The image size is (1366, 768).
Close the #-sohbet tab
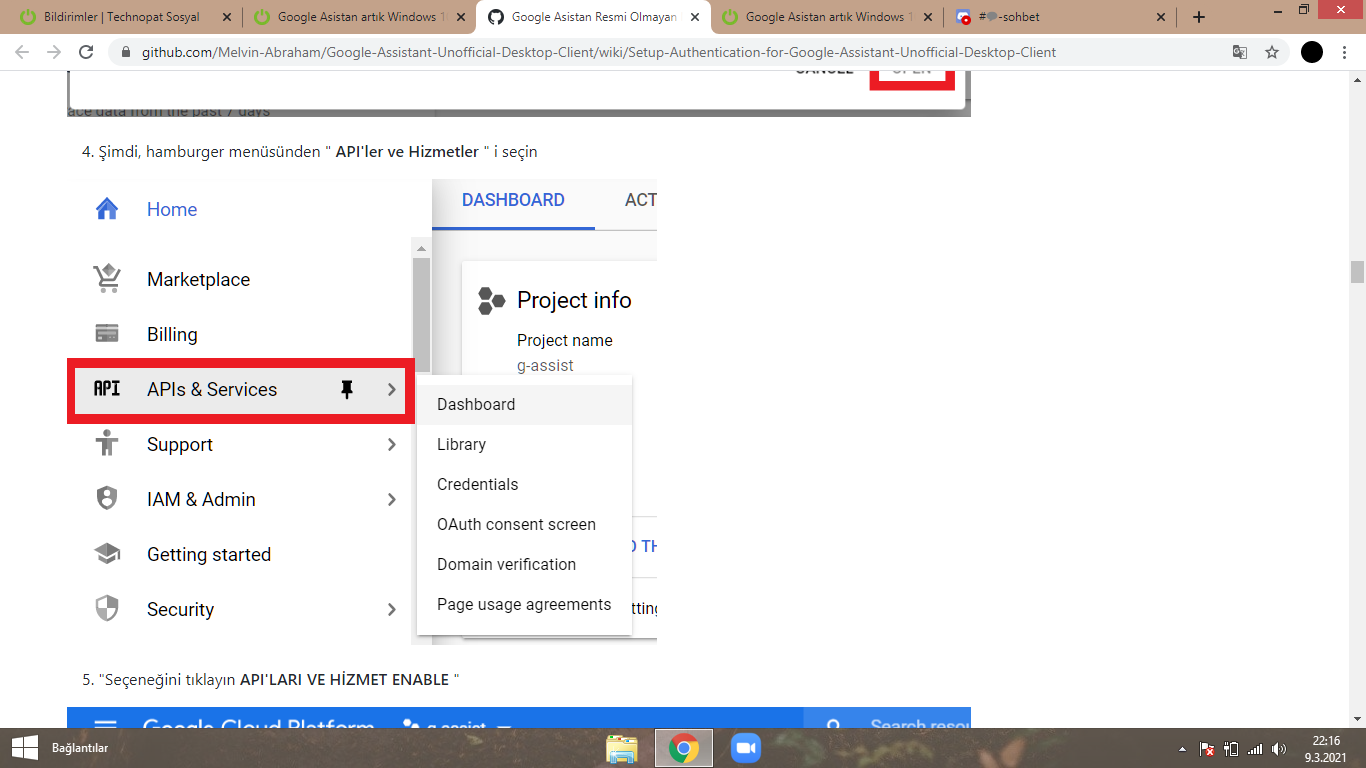[1160, 17]
